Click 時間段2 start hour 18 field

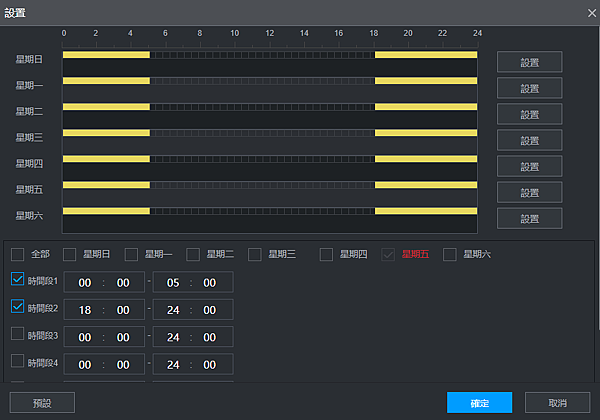click(x=85, y=310)
